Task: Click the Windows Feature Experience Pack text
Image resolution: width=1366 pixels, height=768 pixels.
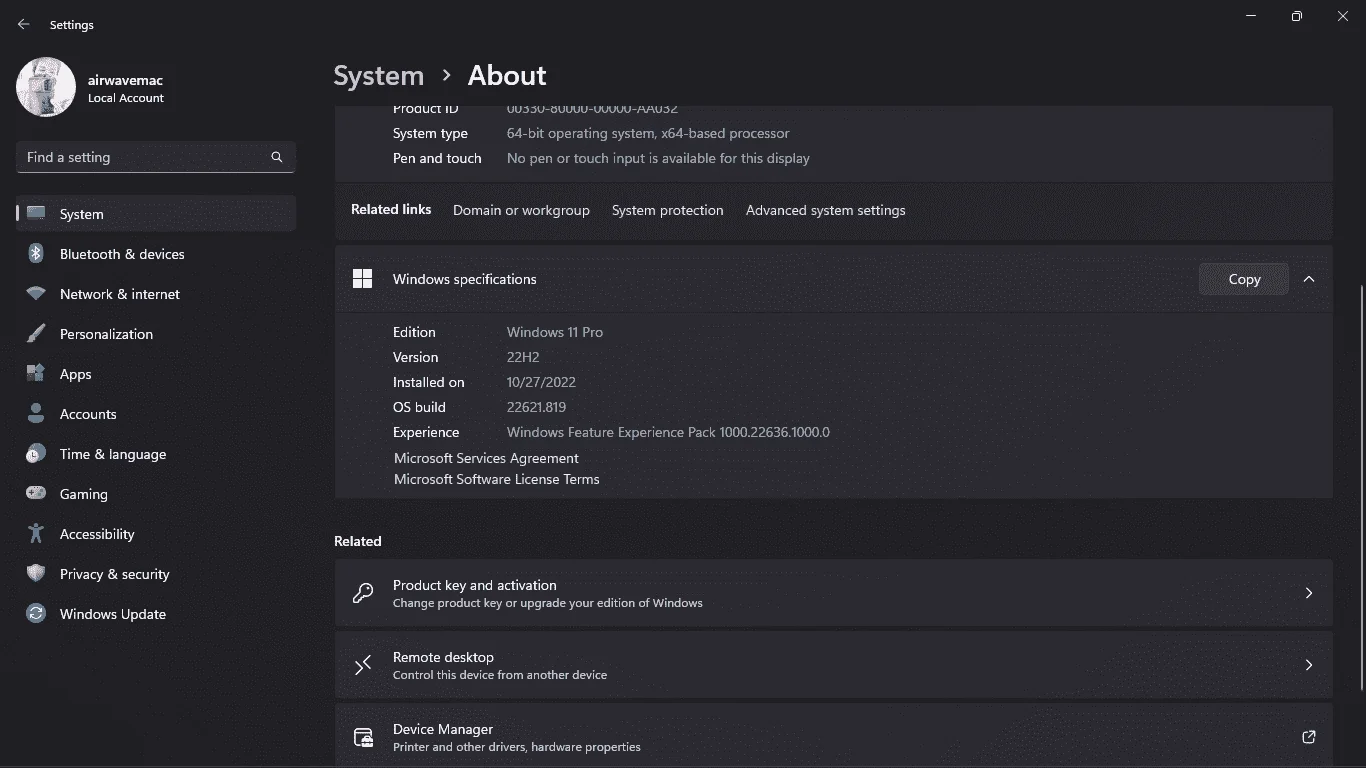Action: pos(668,432)
